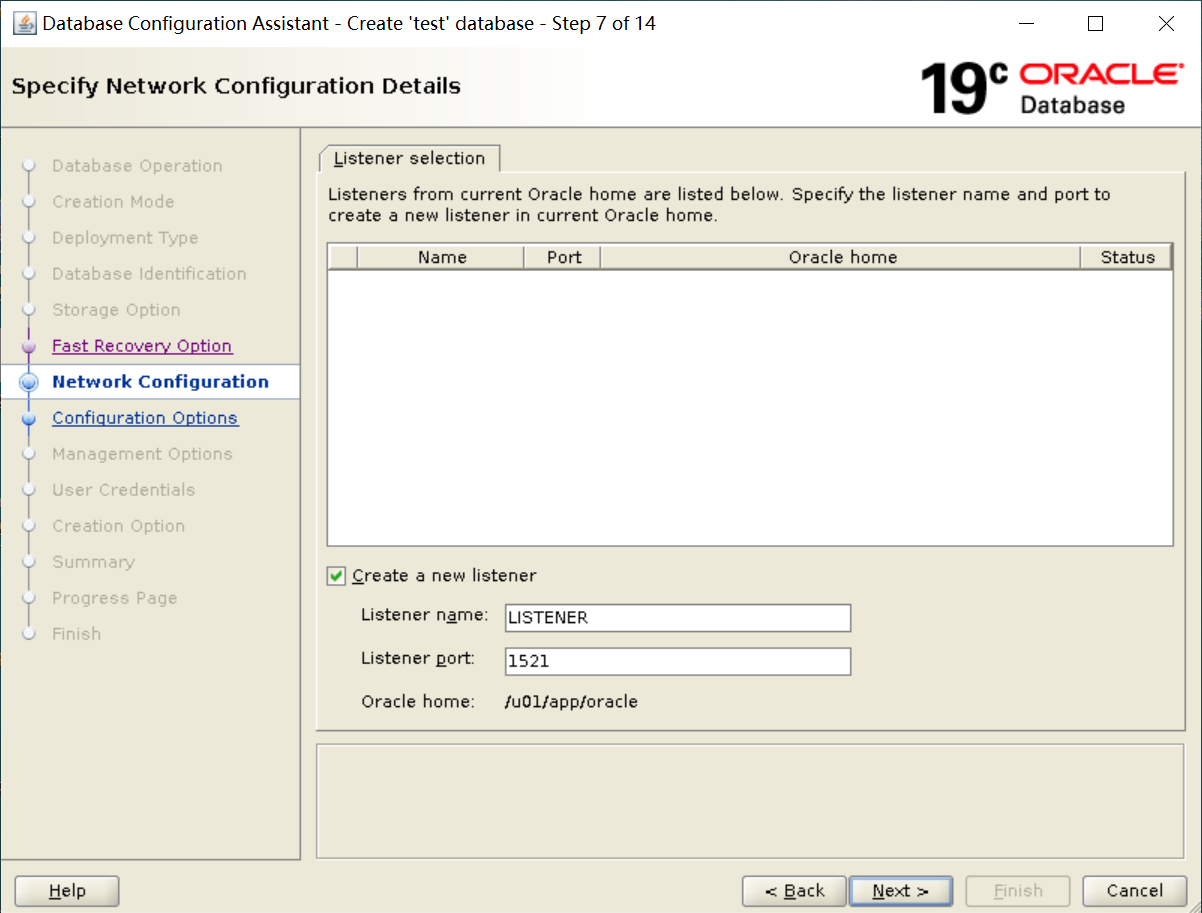Click the Summary step label

click(x=93, y=562)
